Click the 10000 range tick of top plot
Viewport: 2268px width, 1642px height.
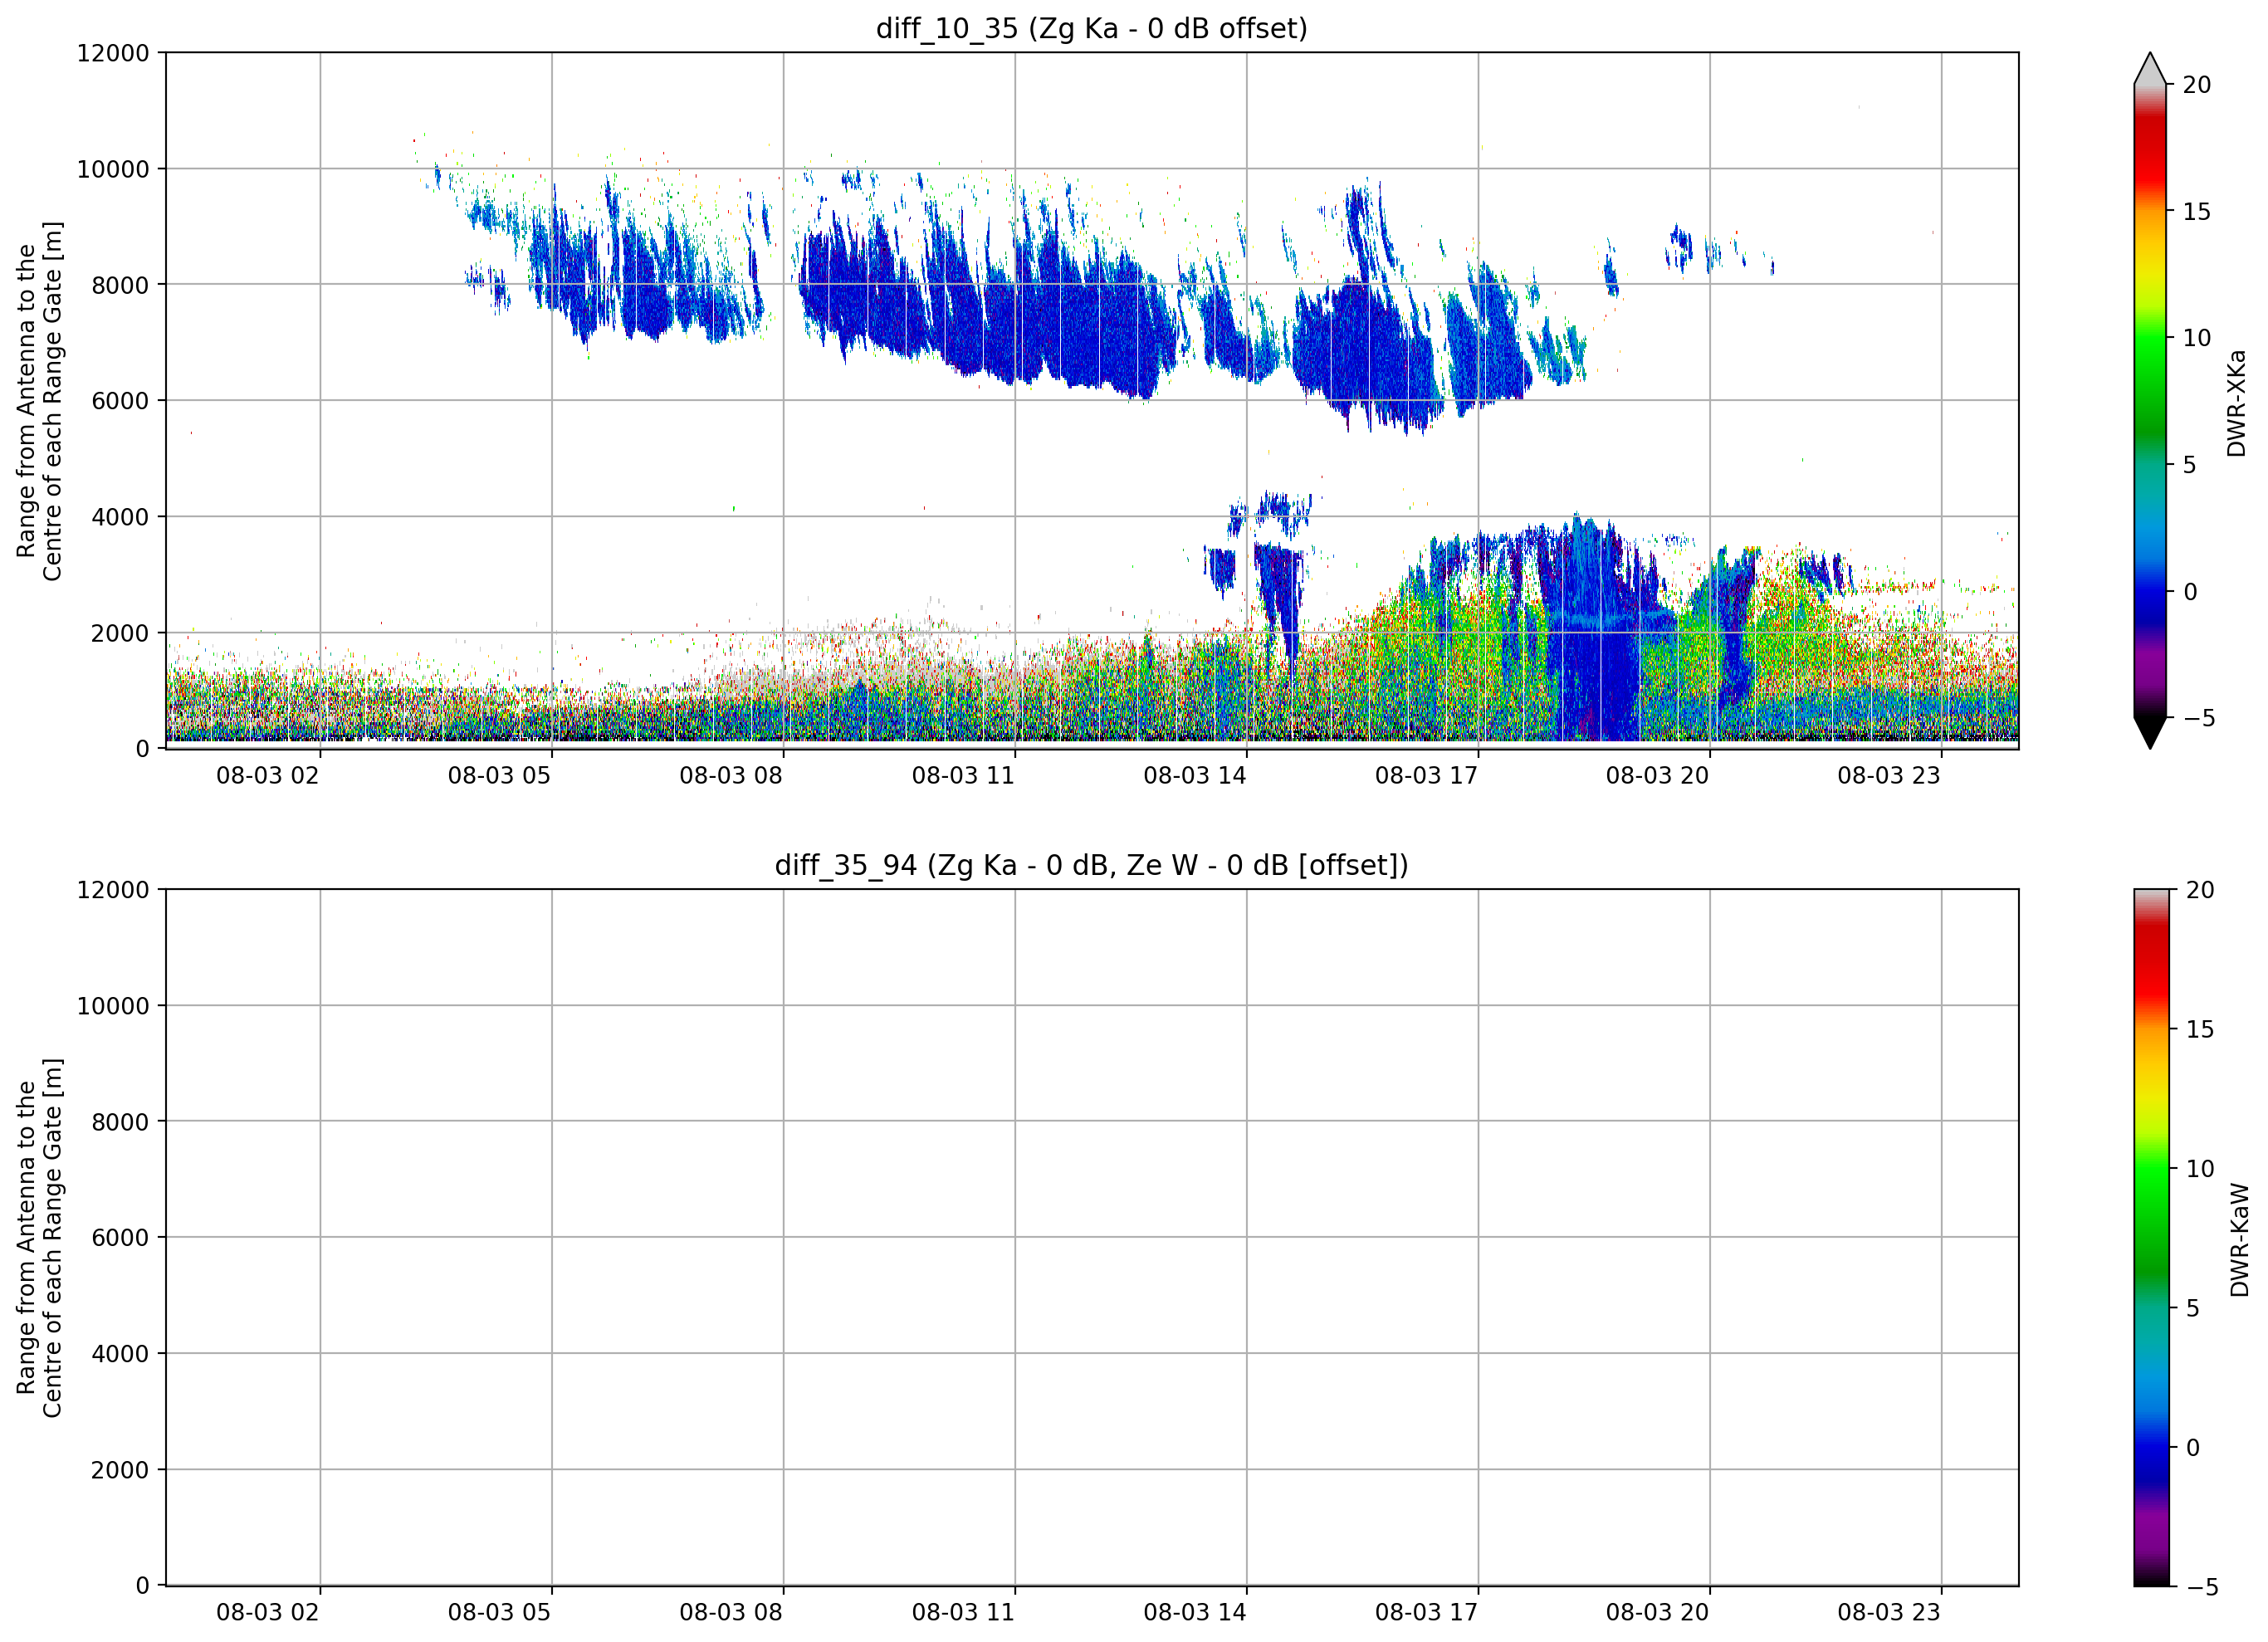(x=113, y=169)
